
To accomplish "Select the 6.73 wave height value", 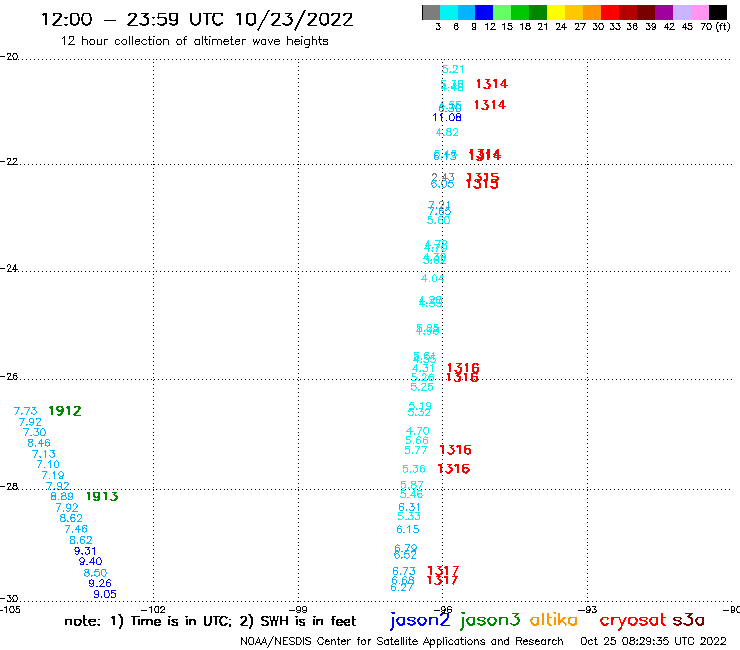I will pyautogui.click(x=404, y=572).
